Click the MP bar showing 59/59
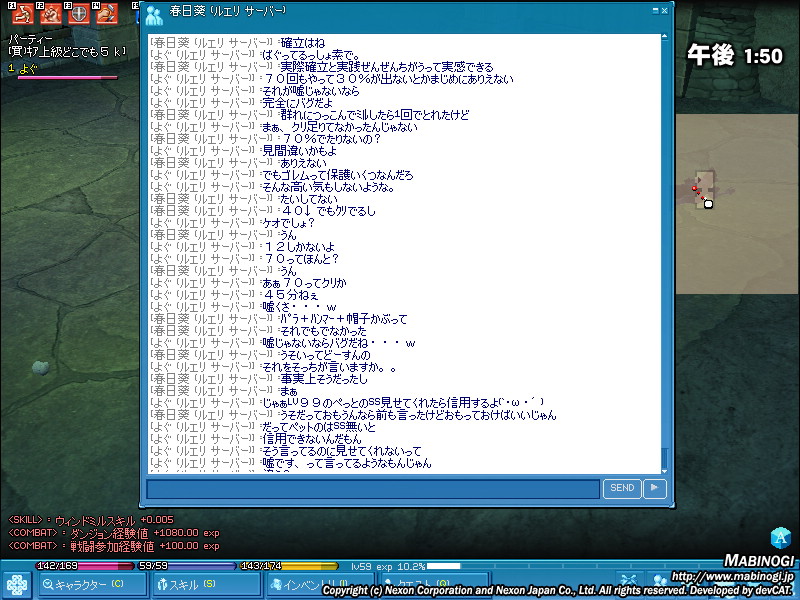Viewport: 800px width, 600px height. pyautogui.click(x=187, y=566)
